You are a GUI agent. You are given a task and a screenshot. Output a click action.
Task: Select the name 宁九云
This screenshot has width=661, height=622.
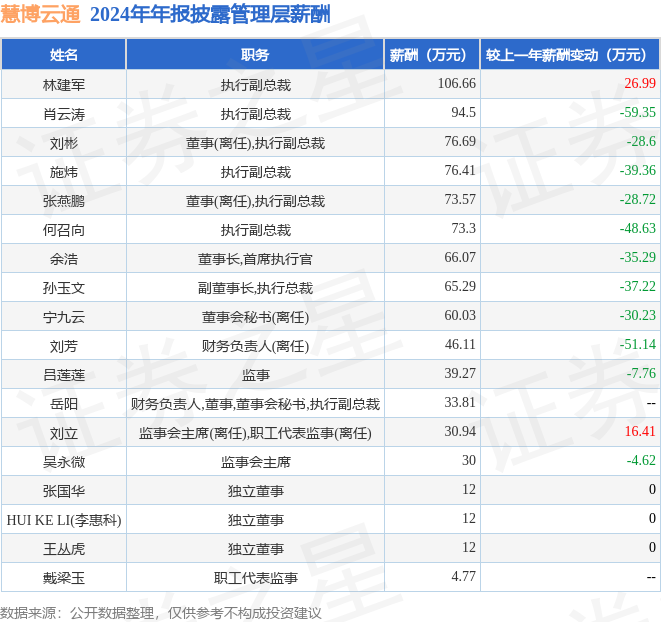point(64,317)
